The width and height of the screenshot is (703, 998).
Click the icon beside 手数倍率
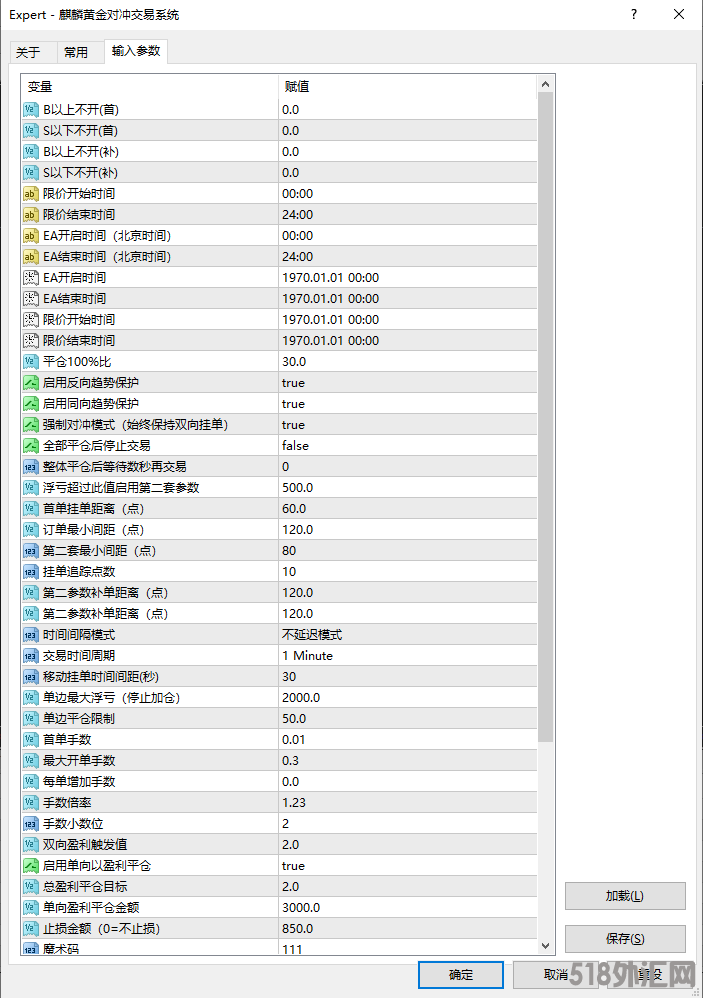[31, 803]
